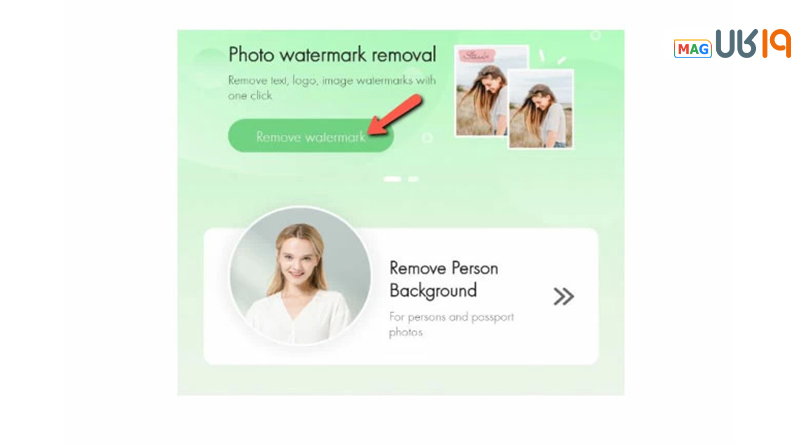800x444 pixels.
Task: Click the watermarked before photo sample
Action: [481, 91]
